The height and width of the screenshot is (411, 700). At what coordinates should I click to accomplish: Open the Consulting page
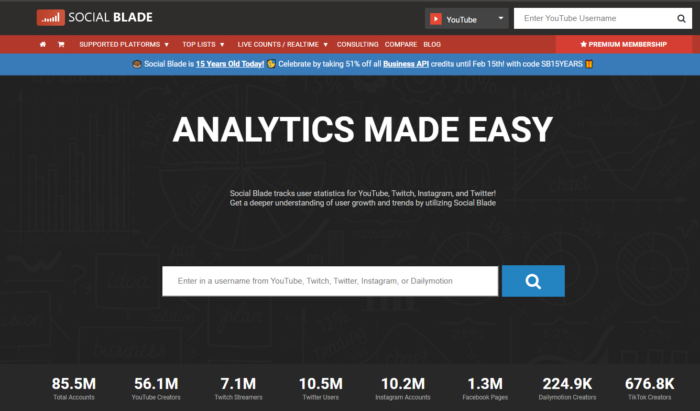point(357,45)
